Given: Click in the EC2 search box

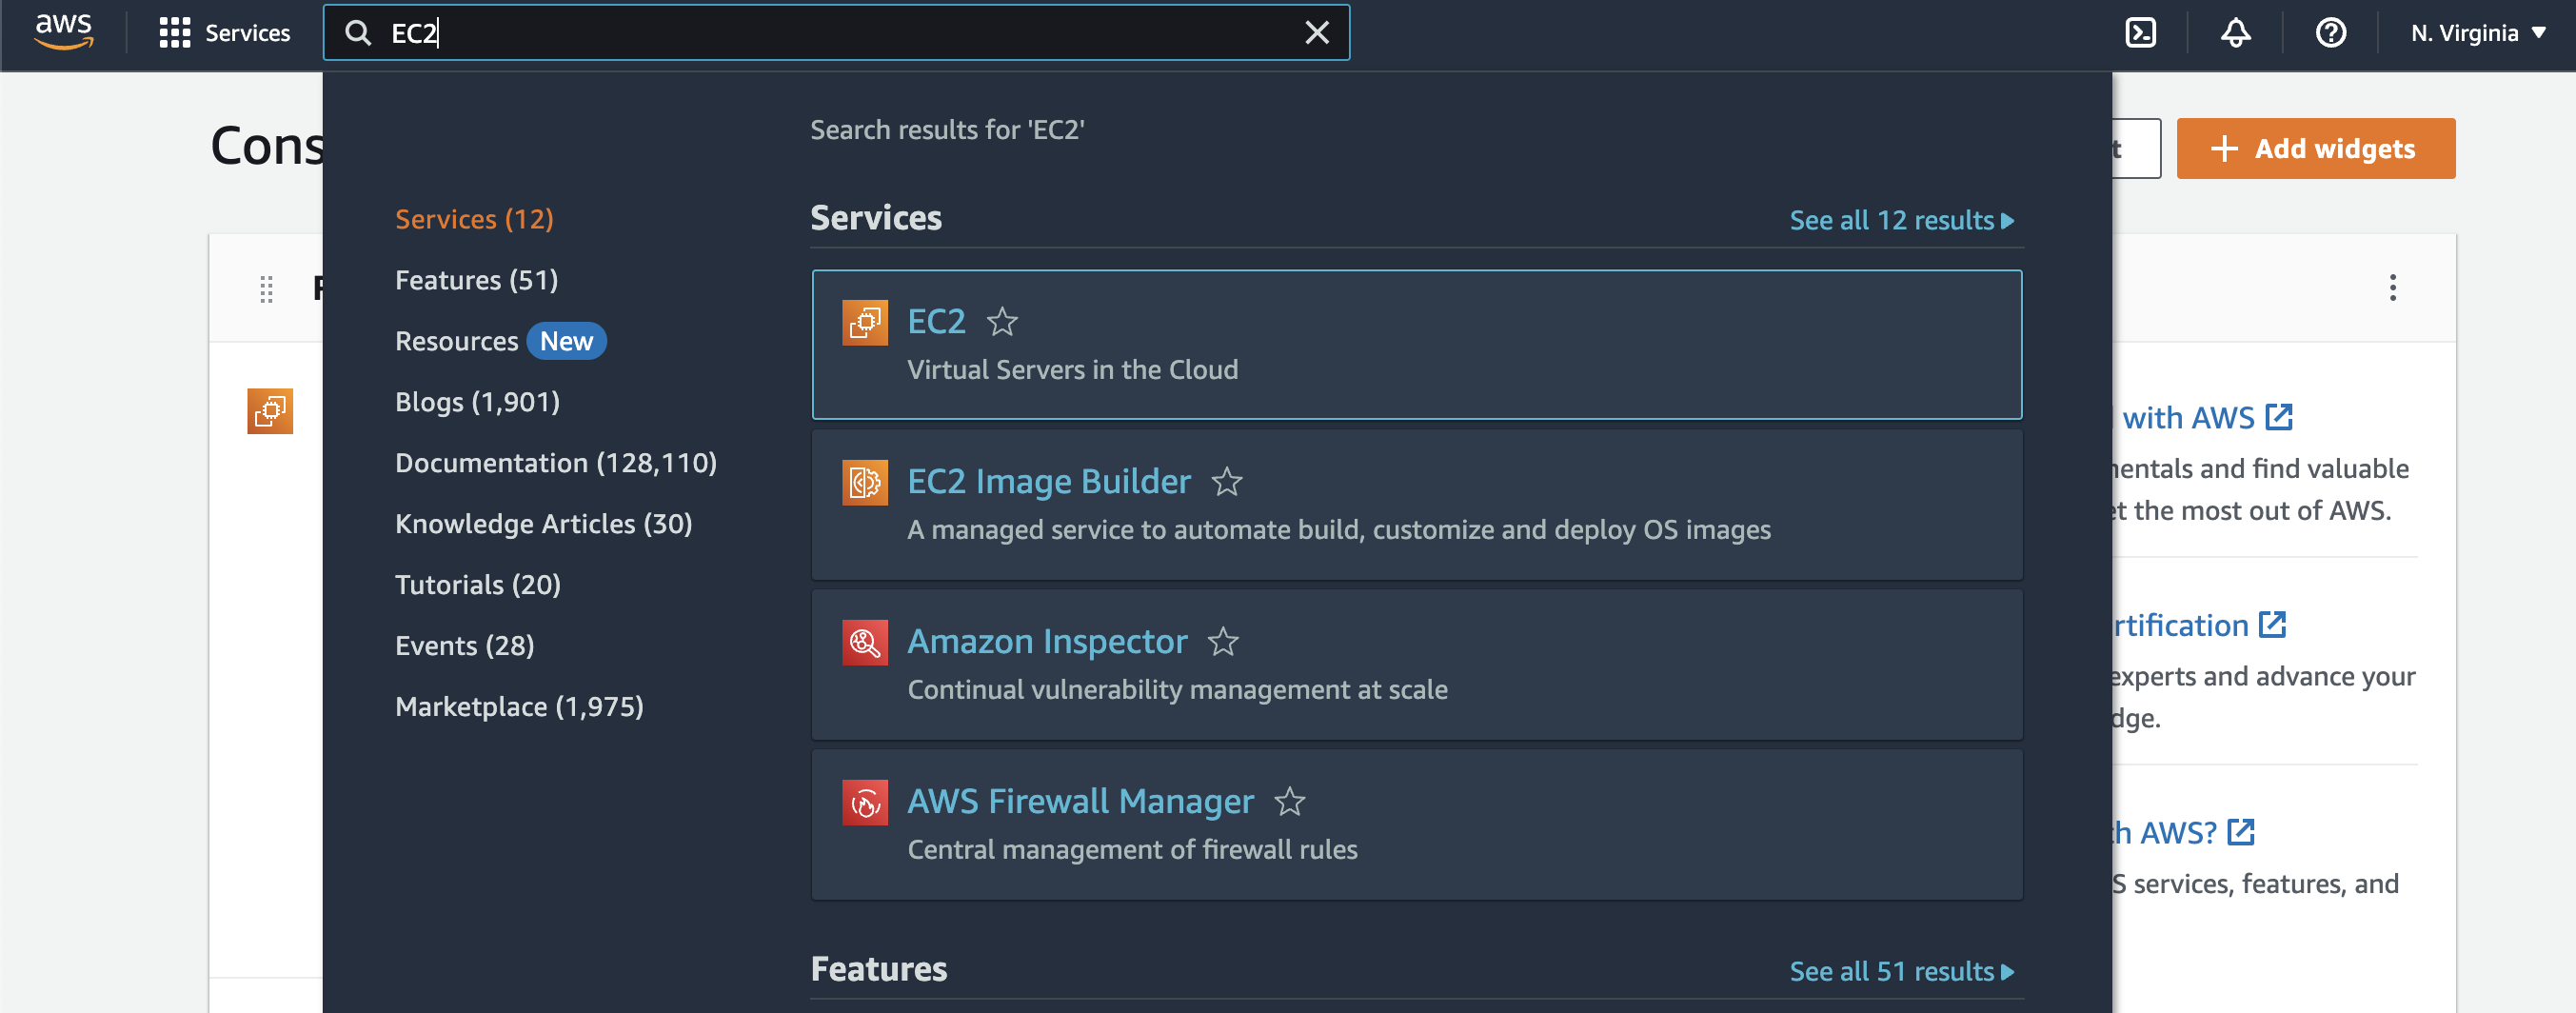Looking at the screenshot, I should [836, 33].
